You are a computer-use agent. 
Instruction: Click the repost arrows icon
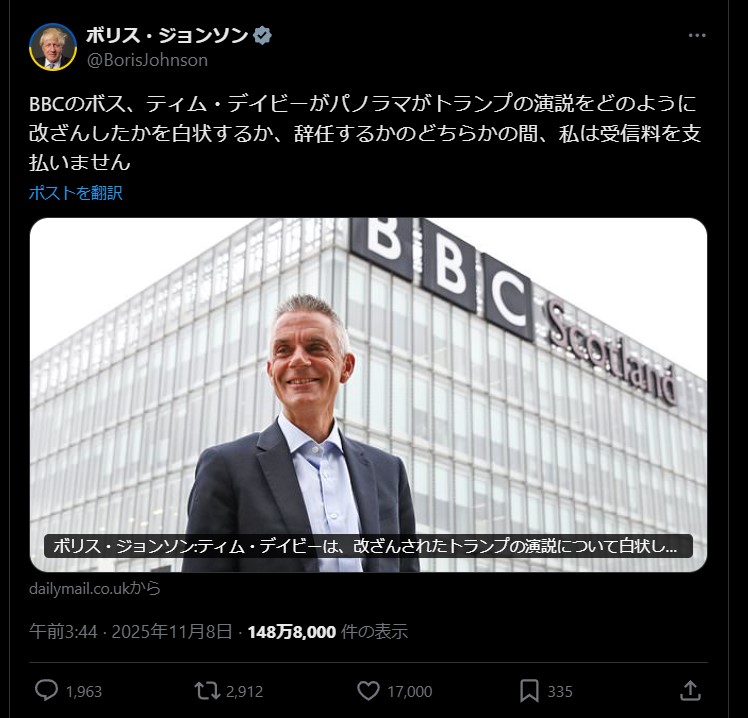coord(207,691)
